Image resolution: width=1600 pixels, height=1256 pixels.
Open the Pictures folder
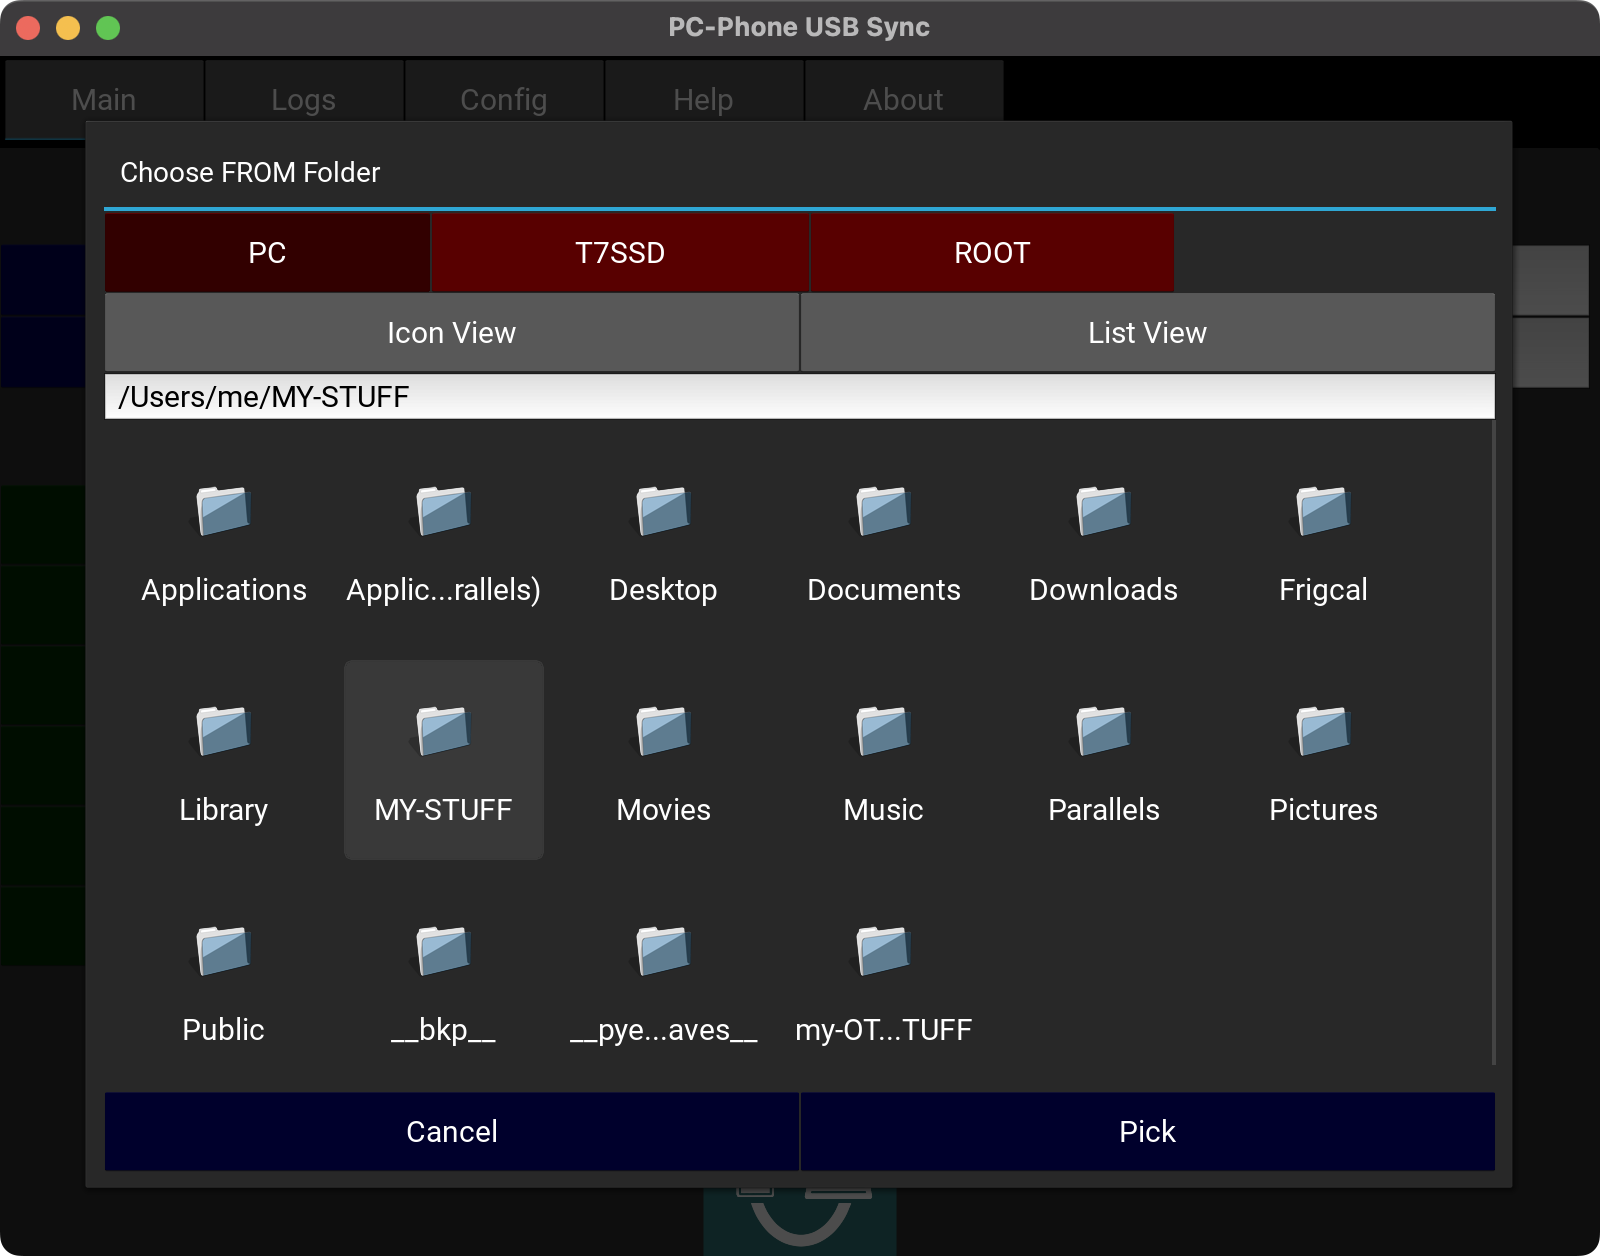point(1323,732)
